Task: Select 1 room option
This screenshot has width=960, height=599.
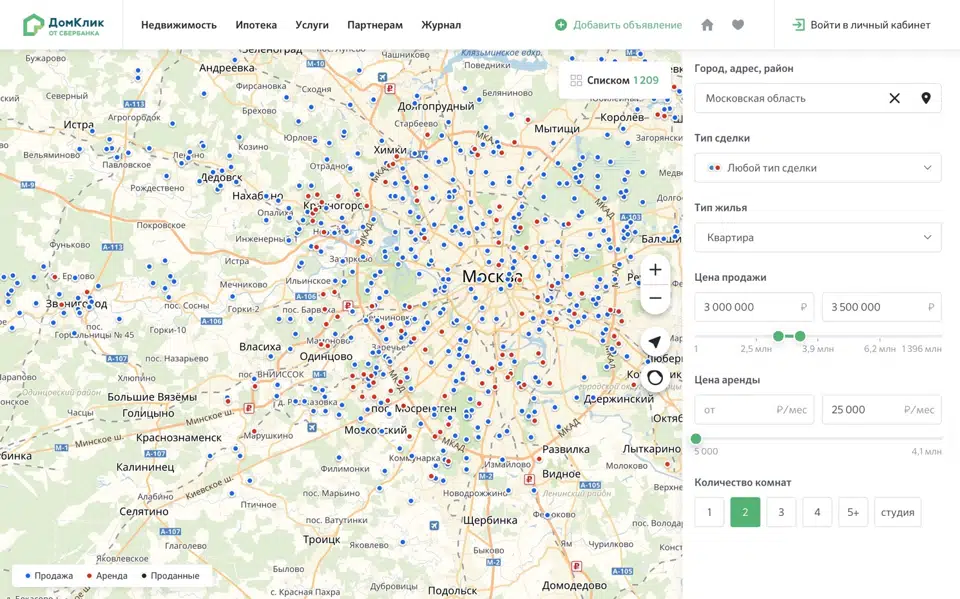Action: [709, 512]
